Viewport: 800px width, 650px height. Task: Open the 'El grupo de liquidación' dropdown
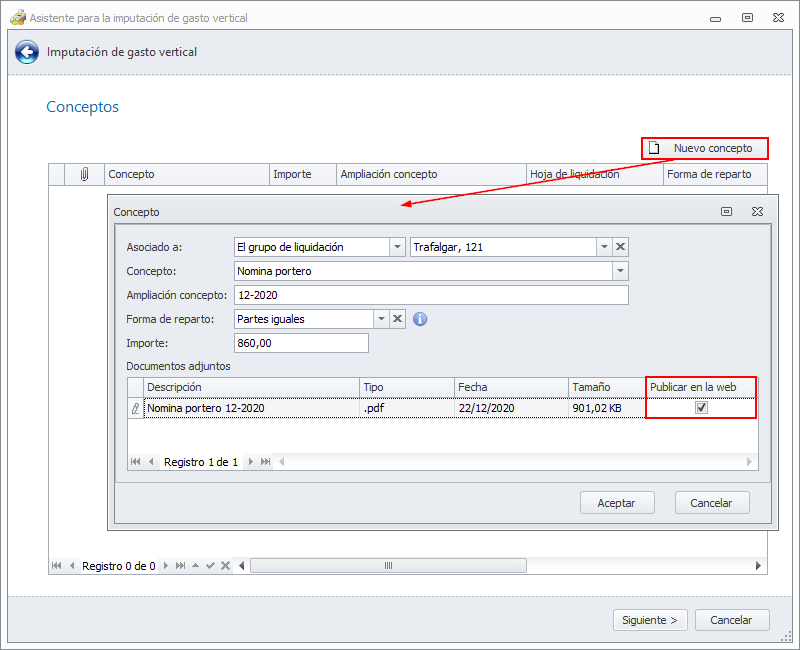click(x=397, y=247)
